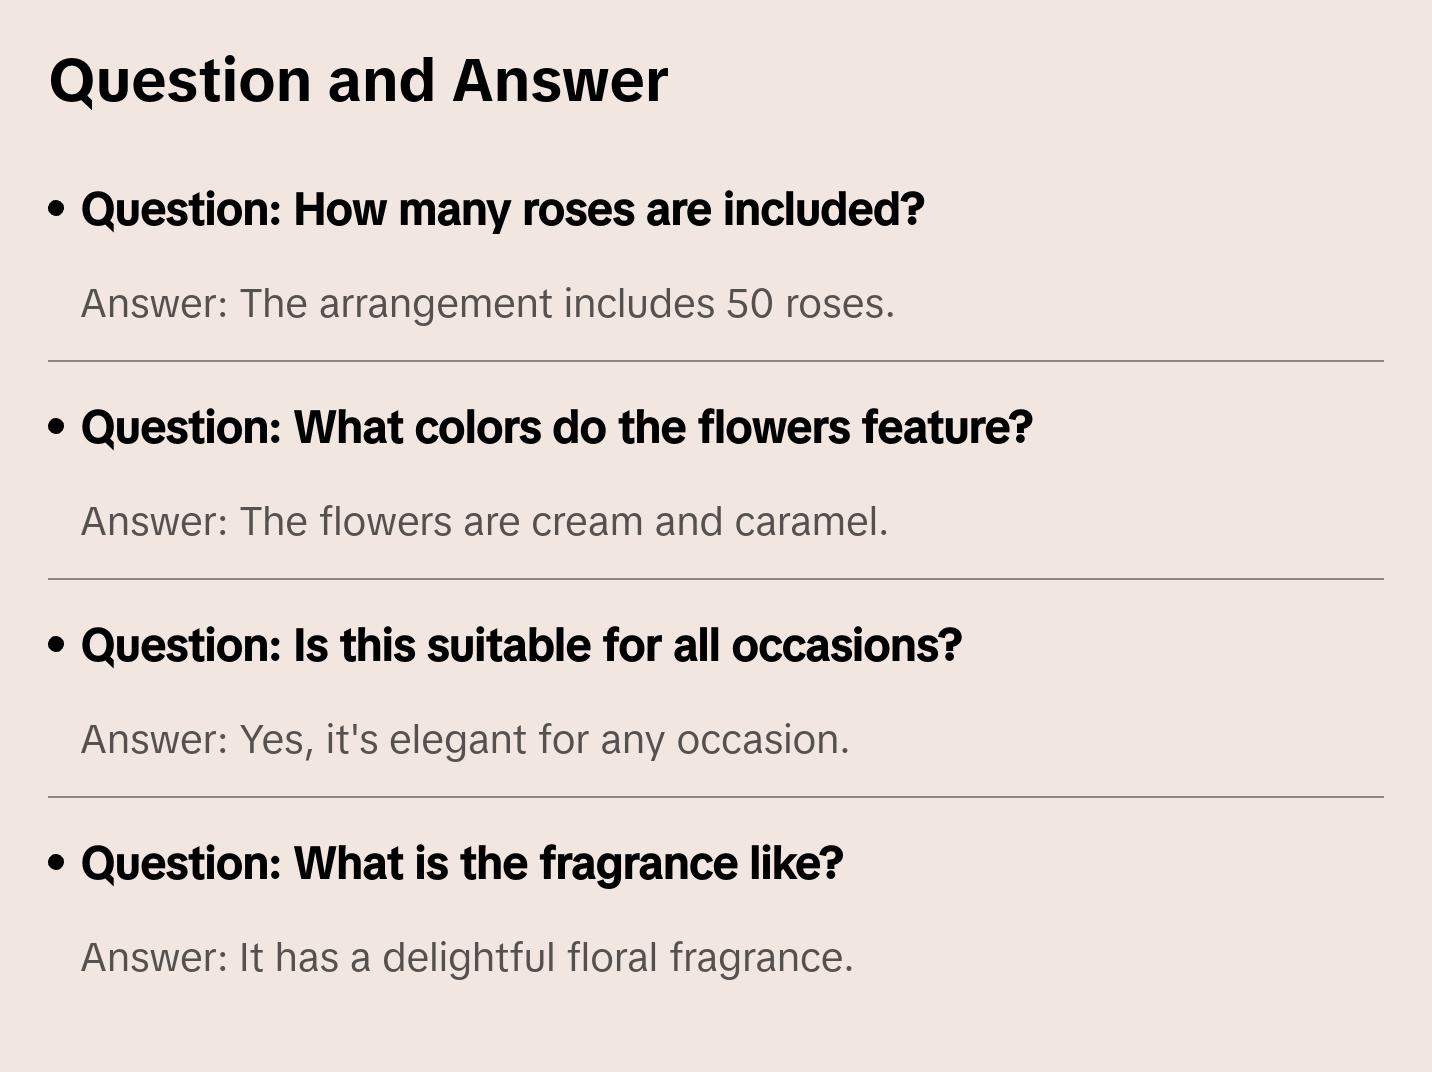The width and height of the screenshot is (1432, 1072).
Task: Click the number '50' in first answer
Action: (749, 304)
